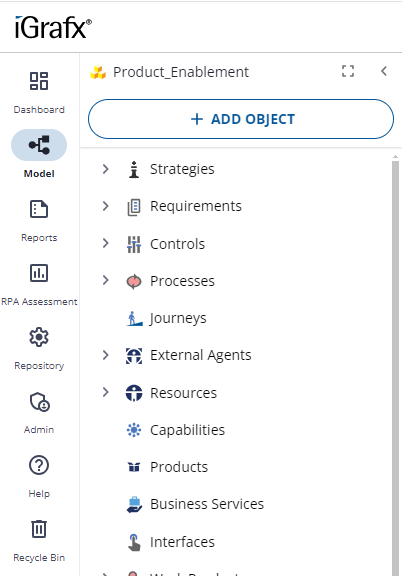Expand the External Agents node
This screenshot has height=576, width=402.
click(x=105, y=355)
